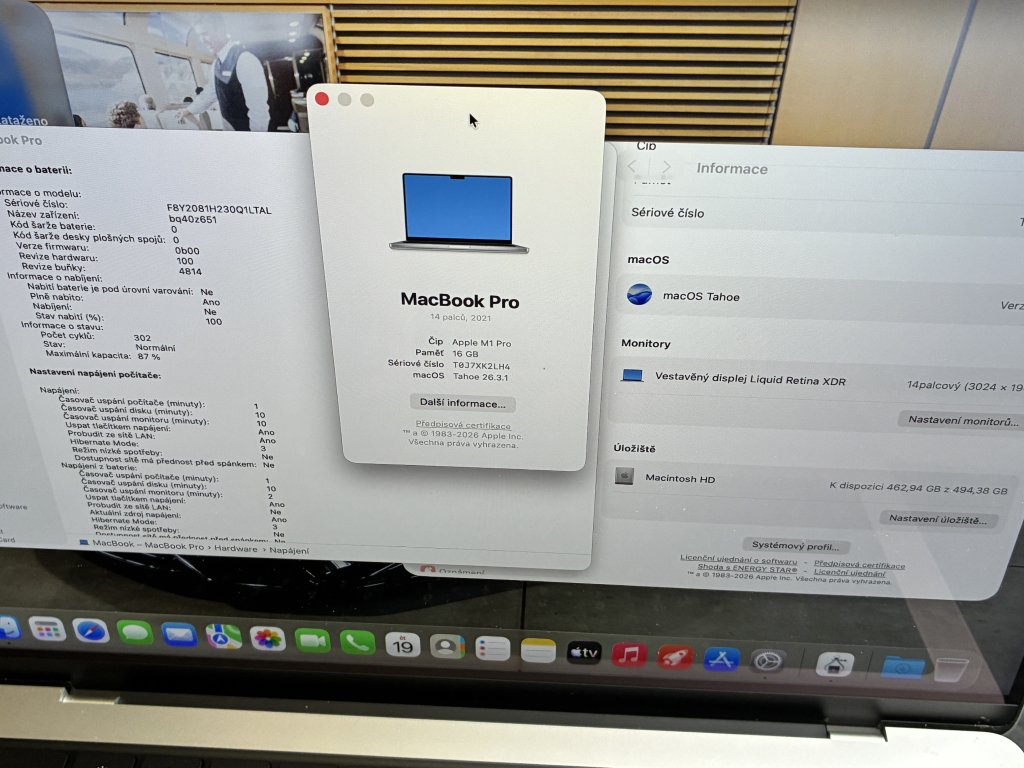Click the System Settings gear in dock
The height and width of the screenshot is (768, 1024).
767,661
